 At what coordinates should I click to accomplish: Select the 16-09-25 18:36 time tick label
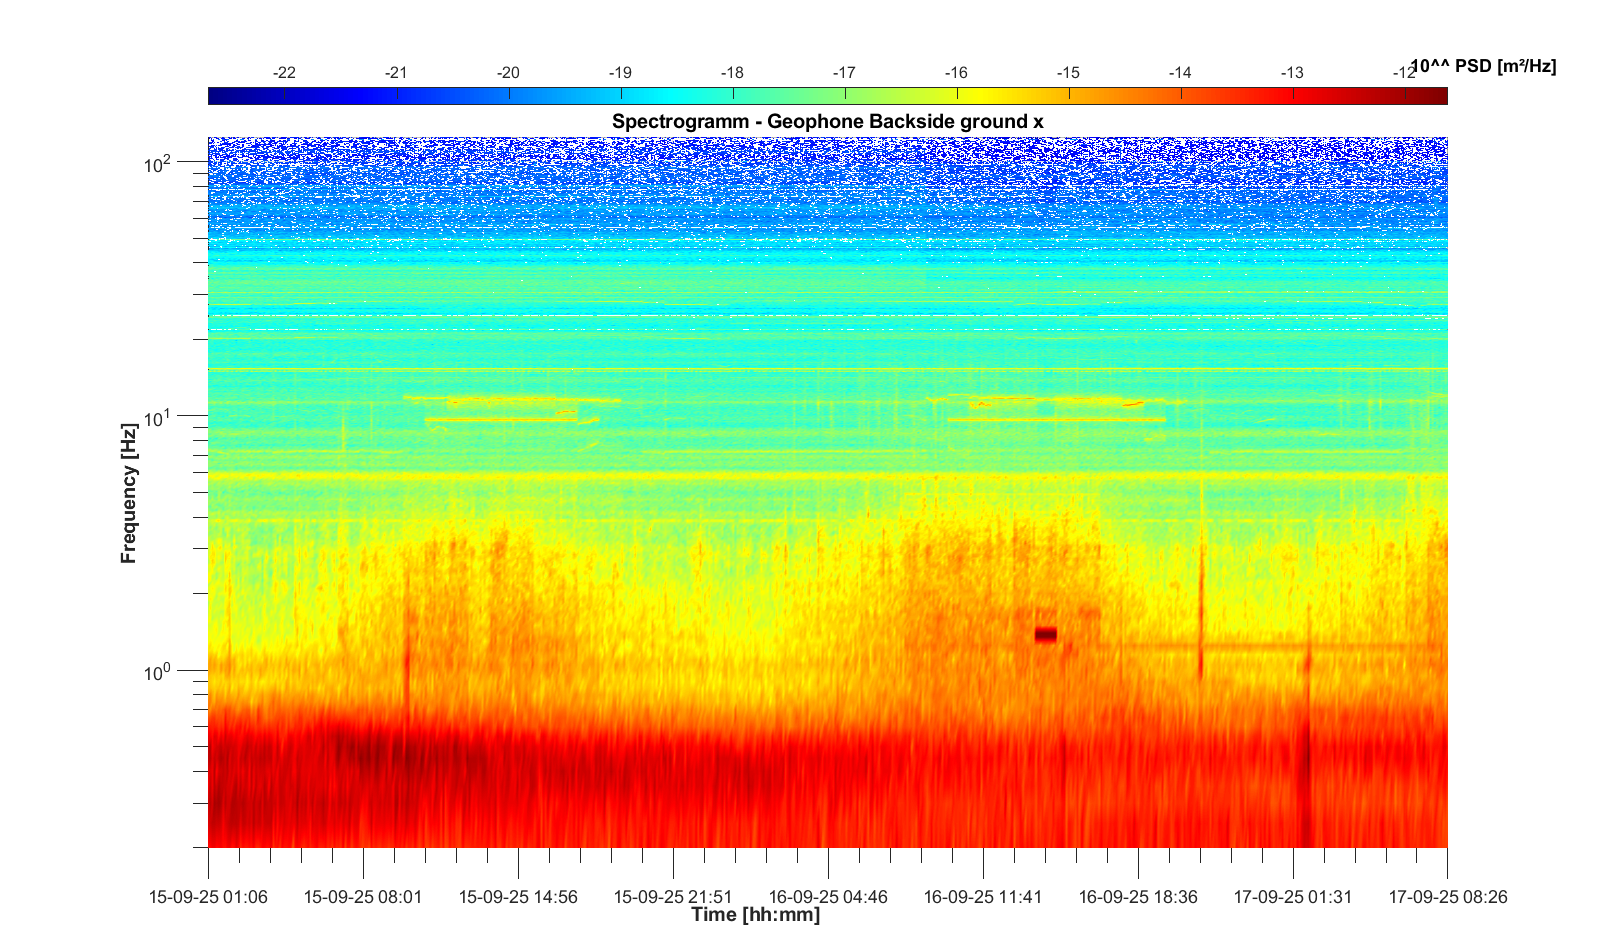[x=1138, y=897]
